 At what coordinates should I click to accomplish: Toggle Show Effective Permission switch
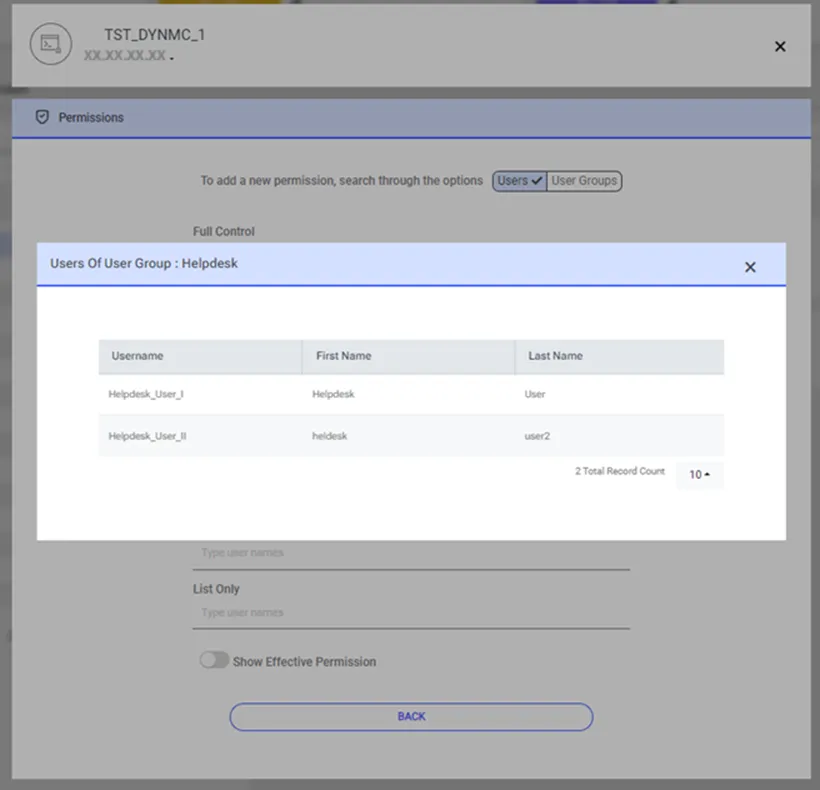(x=214, y=660)
